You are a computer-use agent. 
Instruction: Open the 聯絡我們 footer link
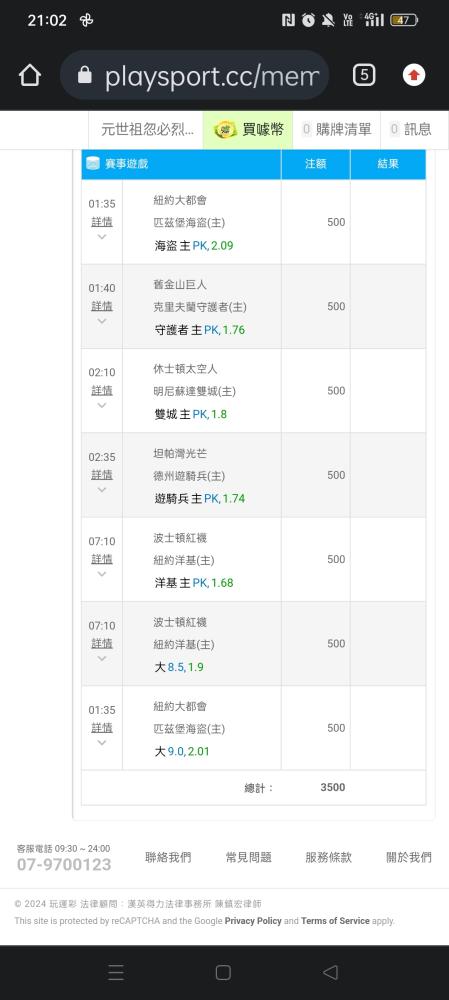click(x=168, y=857)
